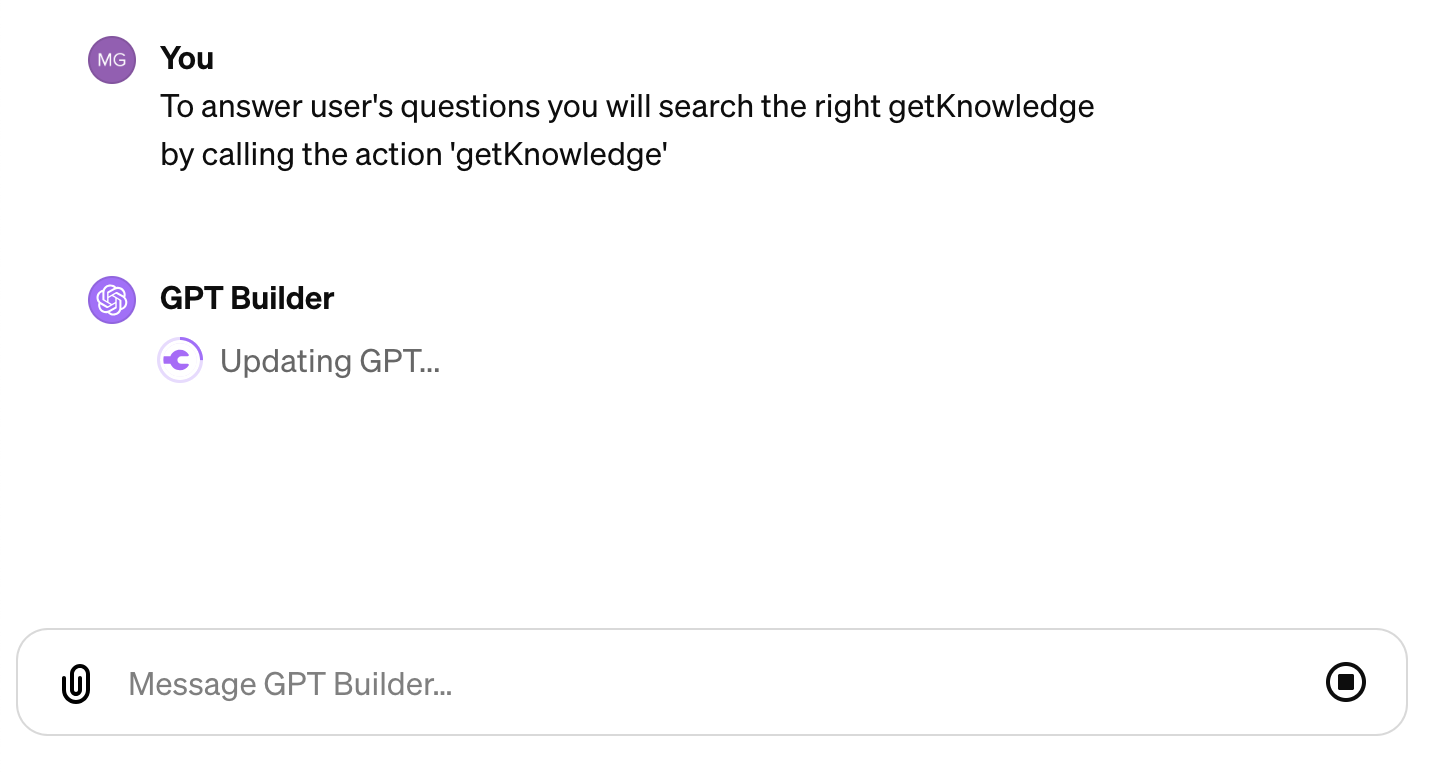
Task: Click the circular avatar with initials MG
Action: pyautogui.click(x=111, y=60)
